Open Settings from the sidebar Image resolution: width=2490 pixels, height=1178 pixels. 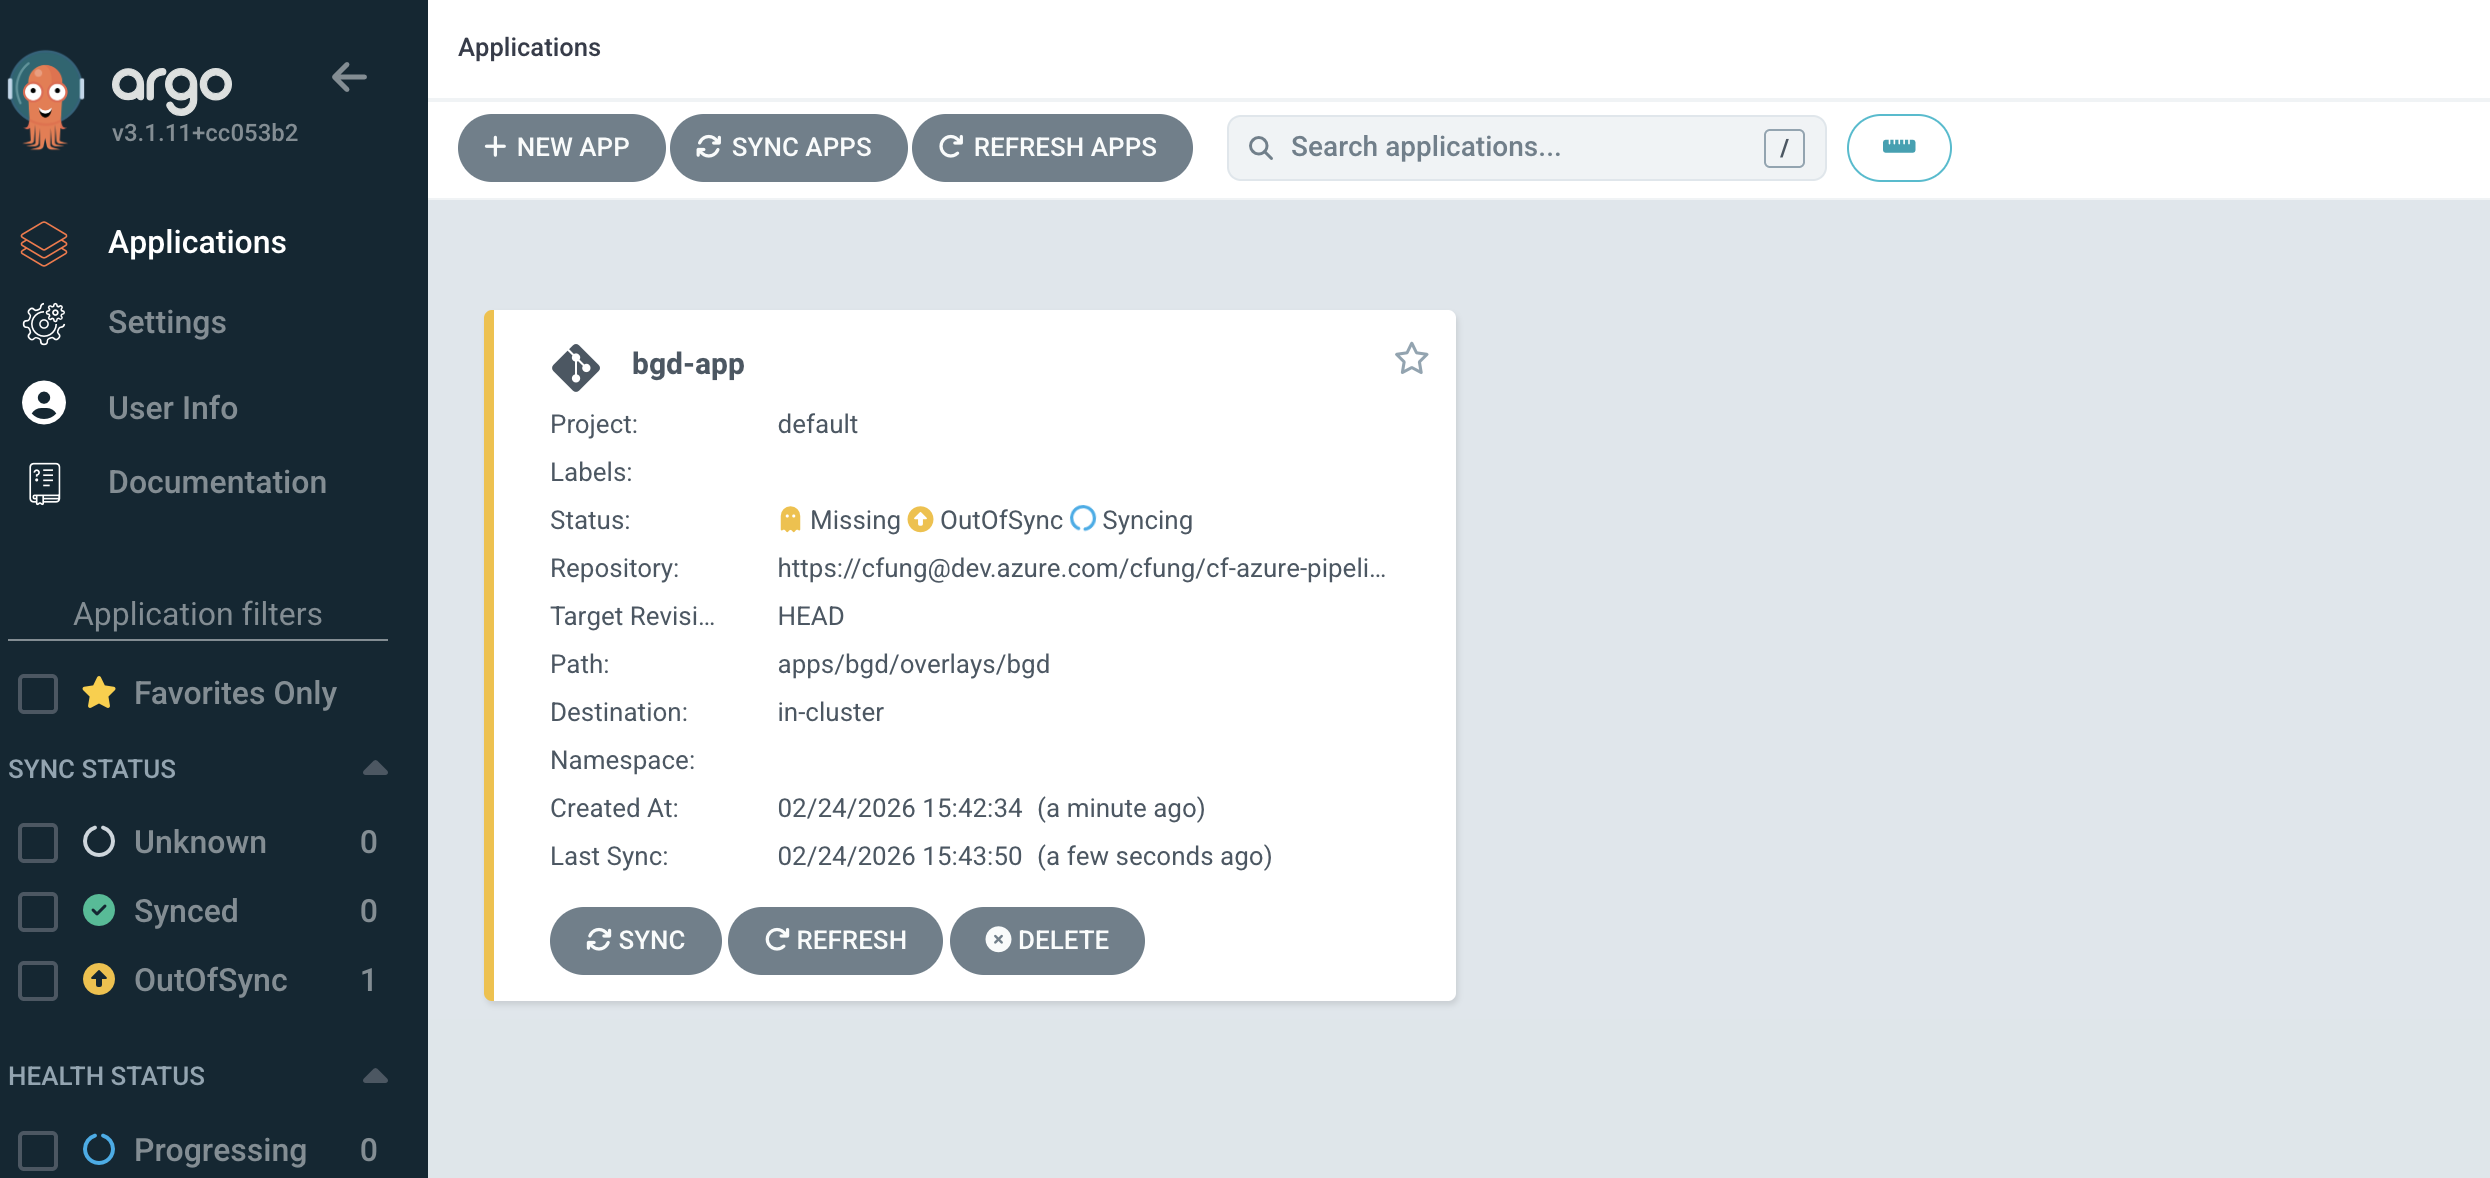coord(166,322)
